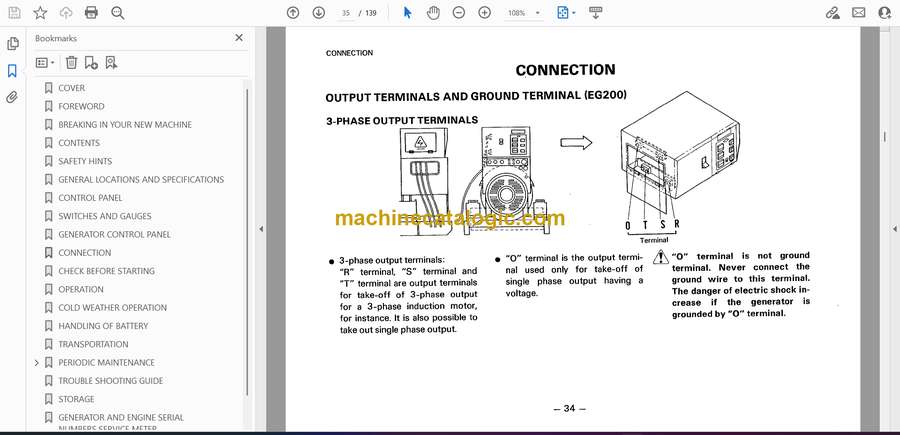The image size is (900, 435).
Task: Click the bookmarks panel vertical scrollbar
Action: pos(247,241)
